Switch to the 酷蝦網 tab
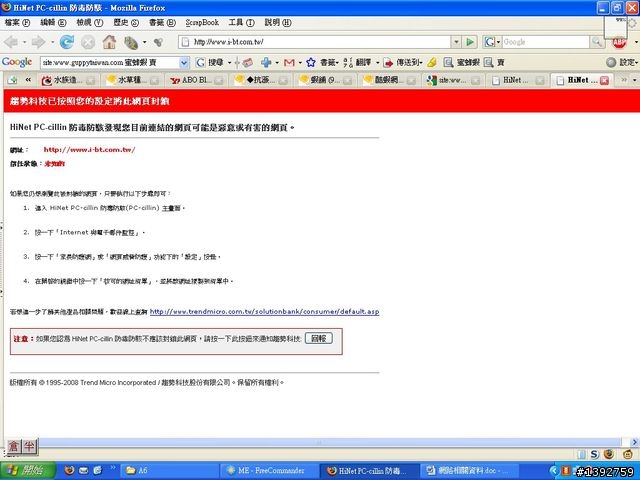Image resolution: width=640 pixels, height=480 pixels. [389, 80]
